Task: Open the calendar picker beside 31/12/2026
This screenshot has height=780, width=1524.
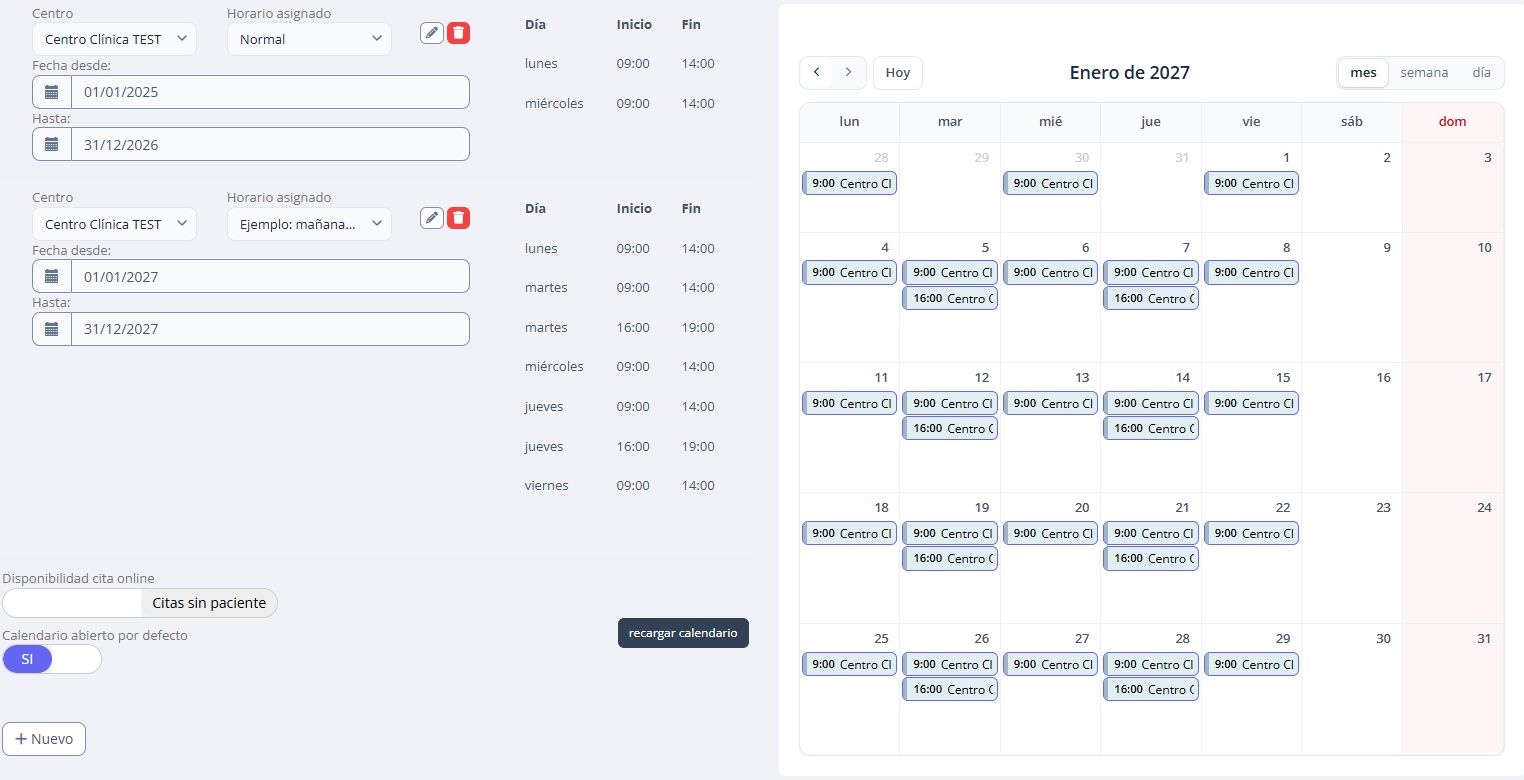Action: coord(52,144)
